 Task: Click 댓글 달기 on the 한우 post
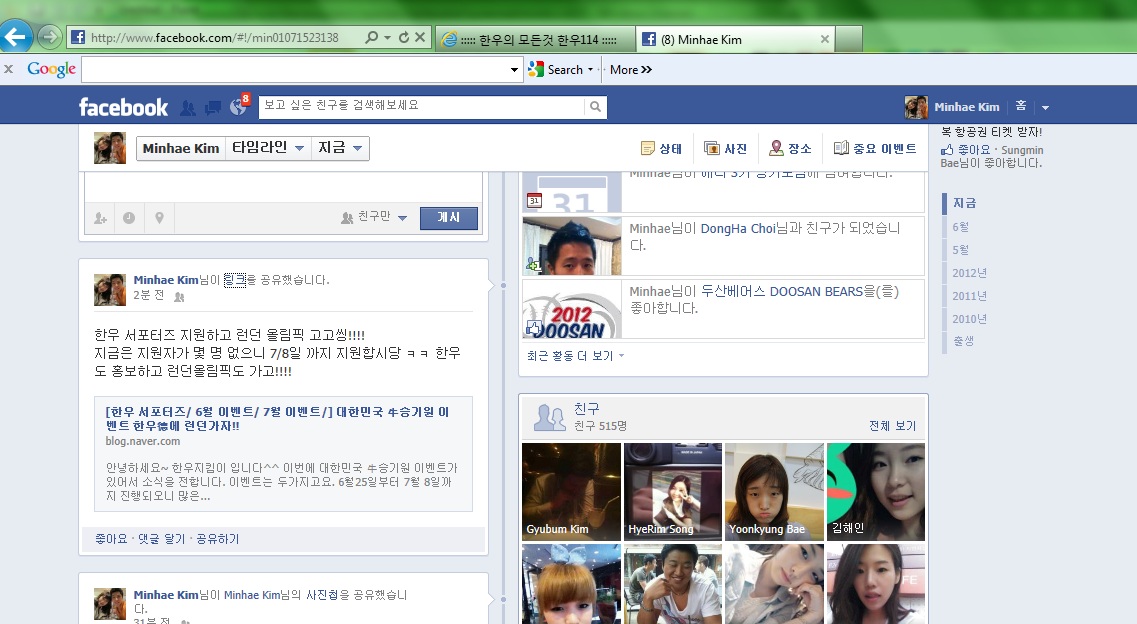pyautogui.click(x=162, y=538)
